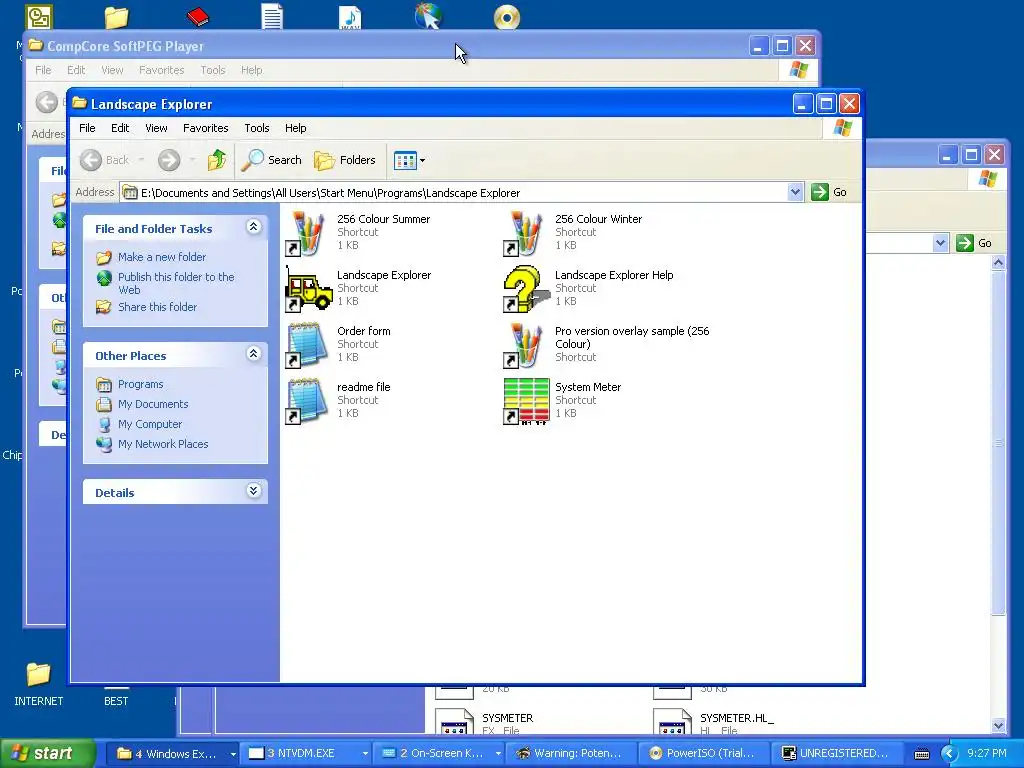Launch the Landscape Explorer jeep shortcut icon
The width and height of the screenshot is (1024, 768).
(x=308, y=289)
